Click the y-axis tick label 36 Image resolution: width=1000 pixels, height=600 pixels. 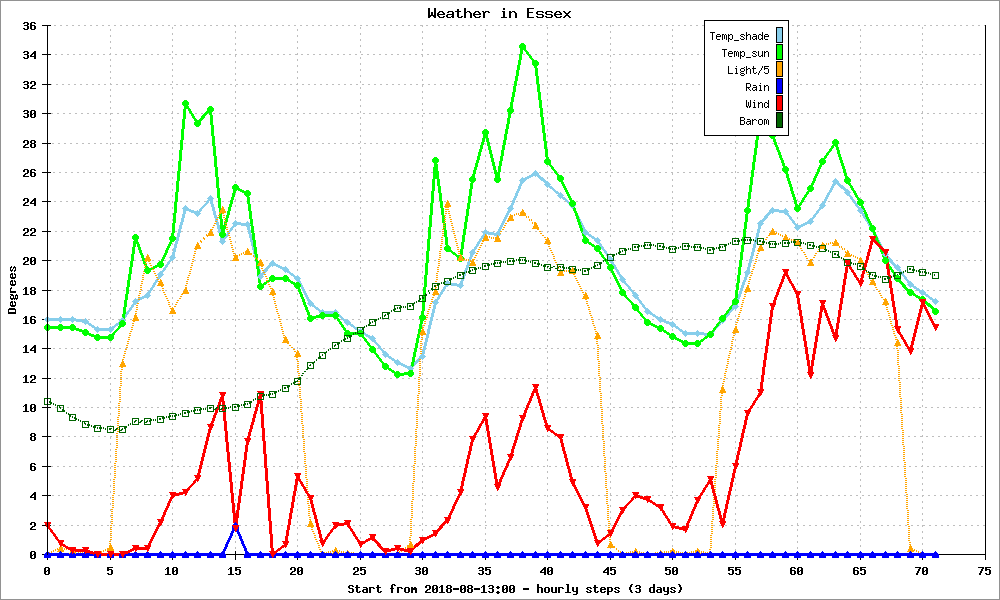29,26
